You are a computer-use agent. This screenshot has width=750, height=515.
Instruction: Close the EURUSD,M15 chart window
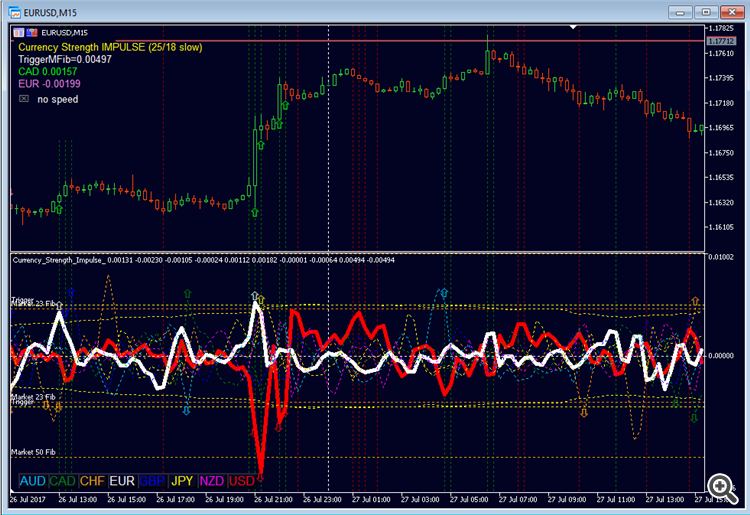coord(731,12)
